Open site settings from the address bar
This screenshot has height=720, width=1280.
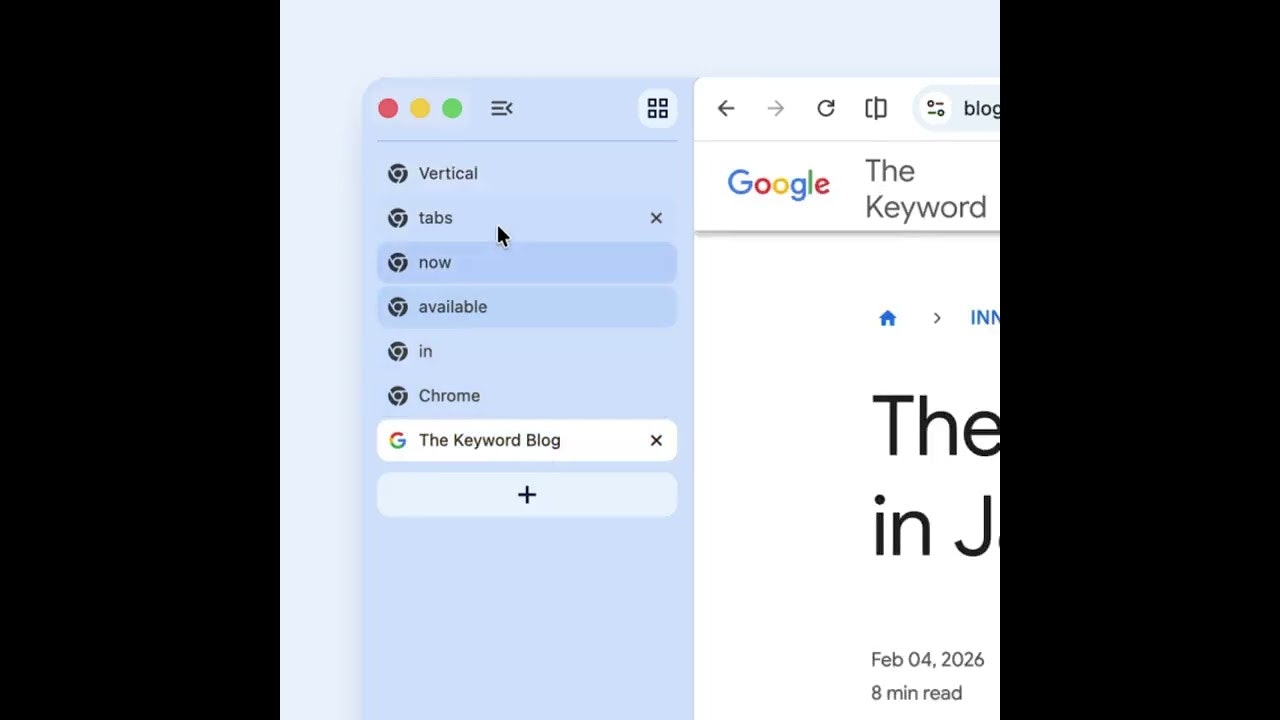[x=935, y=108]
